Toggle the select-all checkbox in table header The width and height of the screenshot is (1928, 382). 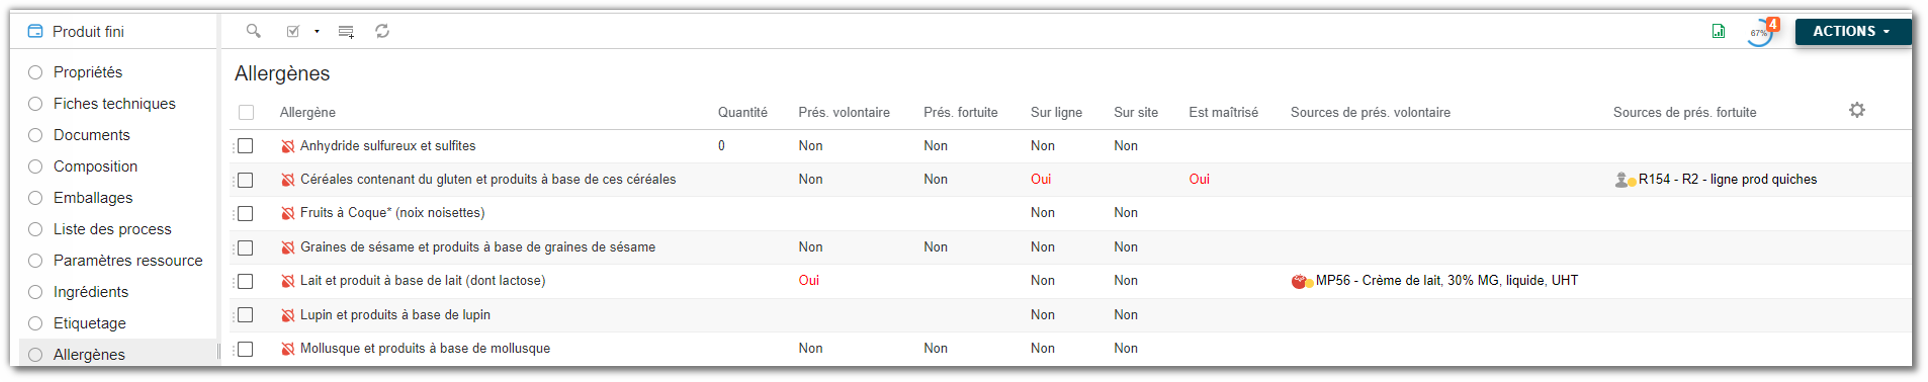(x=246, y=112)
